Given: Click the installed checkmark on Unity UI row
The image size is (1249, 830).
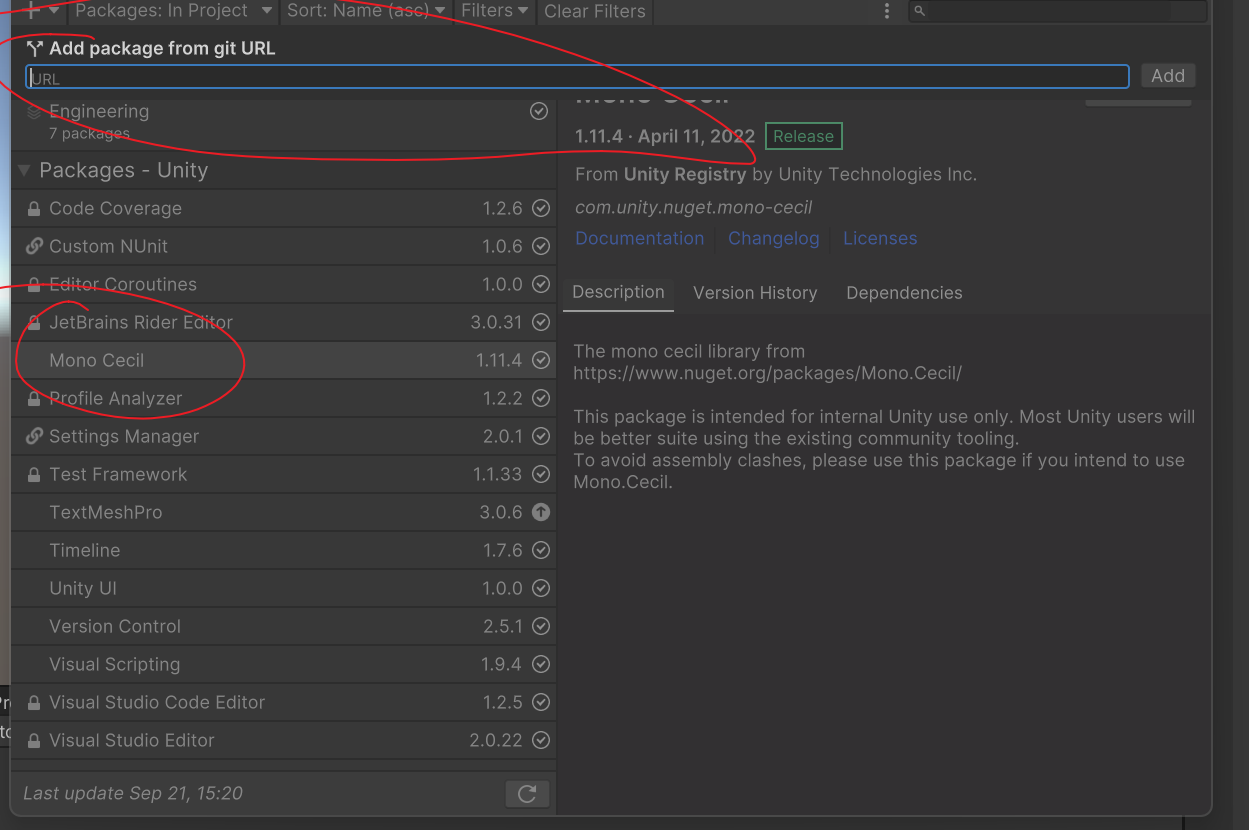Looking at the screenshot, I should [541, 588].
